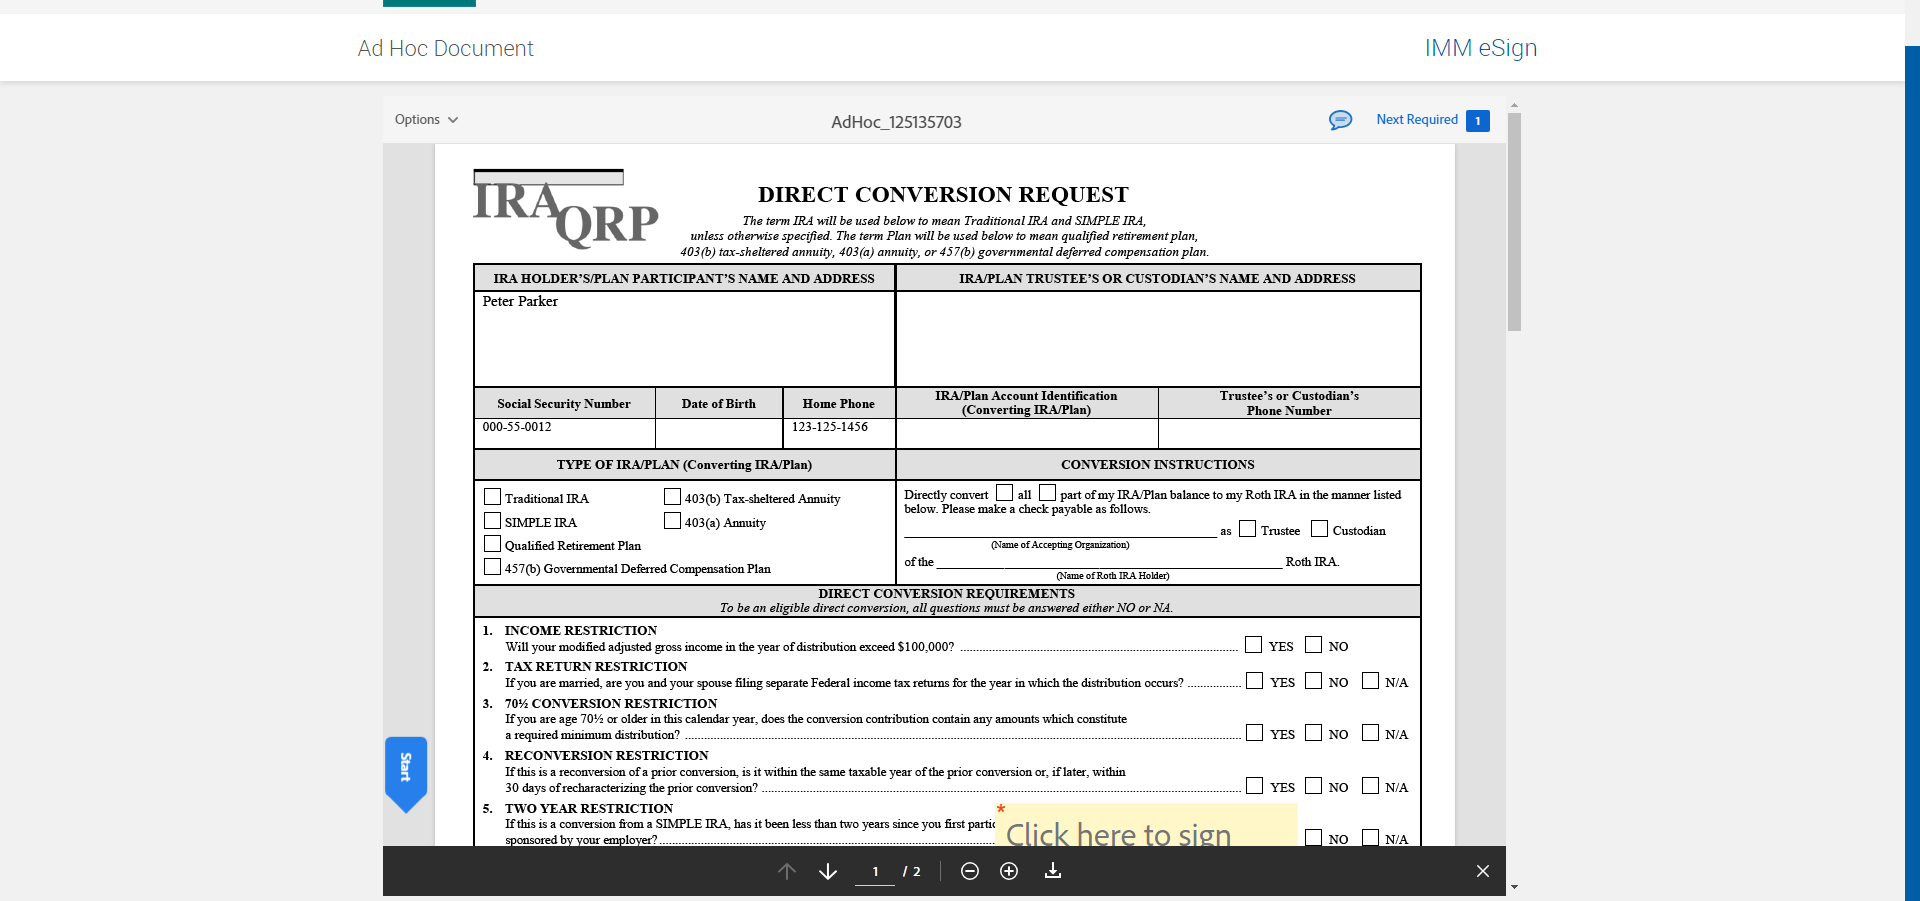Check the Traditional IRA checkbox
1920x901 pixels.
[492, 496]
